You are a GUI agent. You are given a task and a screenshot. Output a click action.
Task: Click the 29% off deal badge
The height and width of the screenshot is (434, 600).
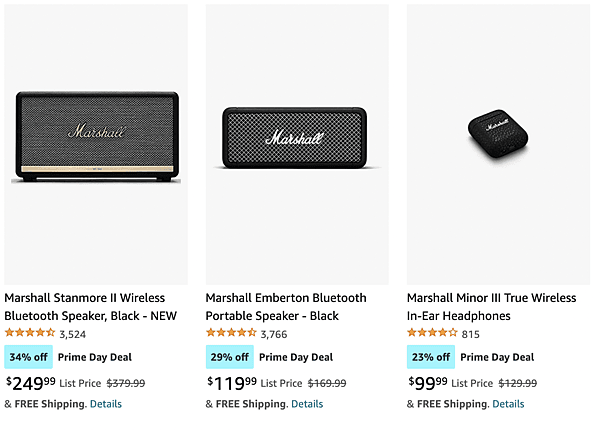coord(230,357)
